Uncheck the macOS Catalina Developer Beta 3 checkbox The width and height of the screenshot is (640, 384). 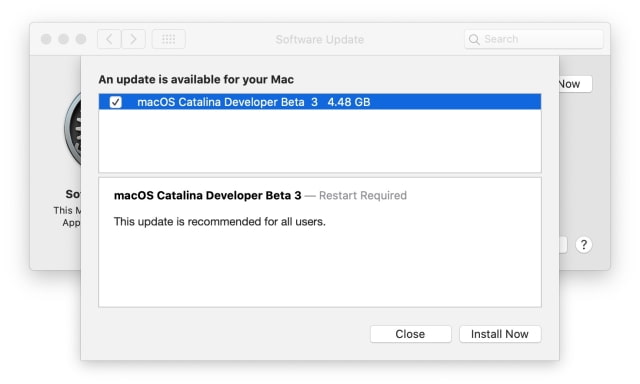[x=116, y=102]
